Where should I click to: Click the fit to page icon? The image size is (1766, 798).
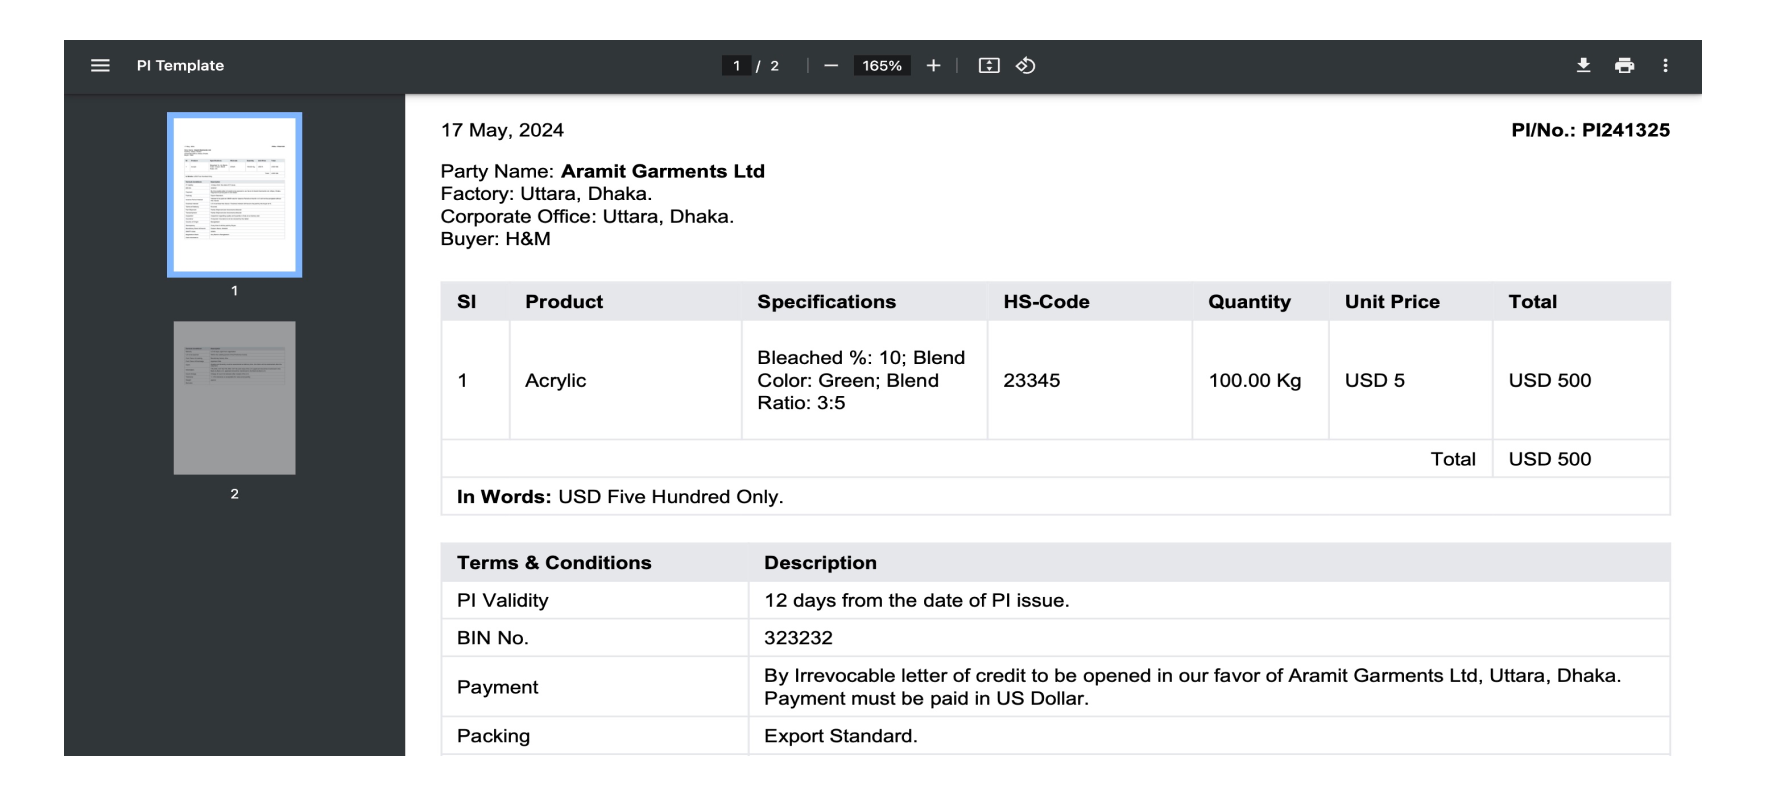click(989, 66)
